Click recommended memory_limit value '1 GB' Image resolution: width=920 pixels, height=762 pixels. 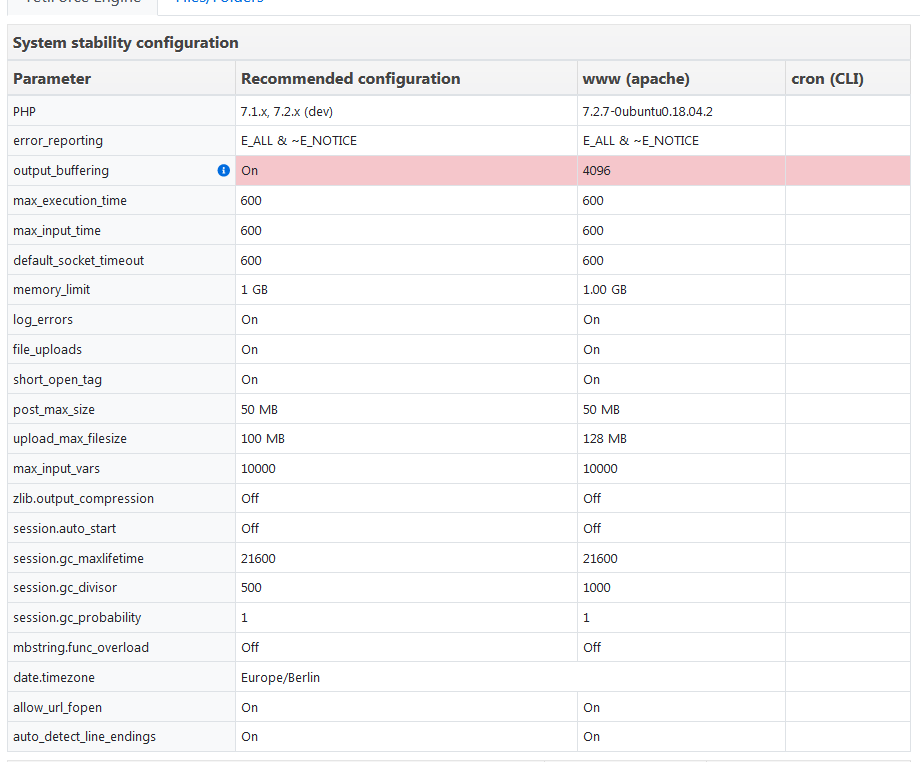pyautogui.click(x=255, y=290)
